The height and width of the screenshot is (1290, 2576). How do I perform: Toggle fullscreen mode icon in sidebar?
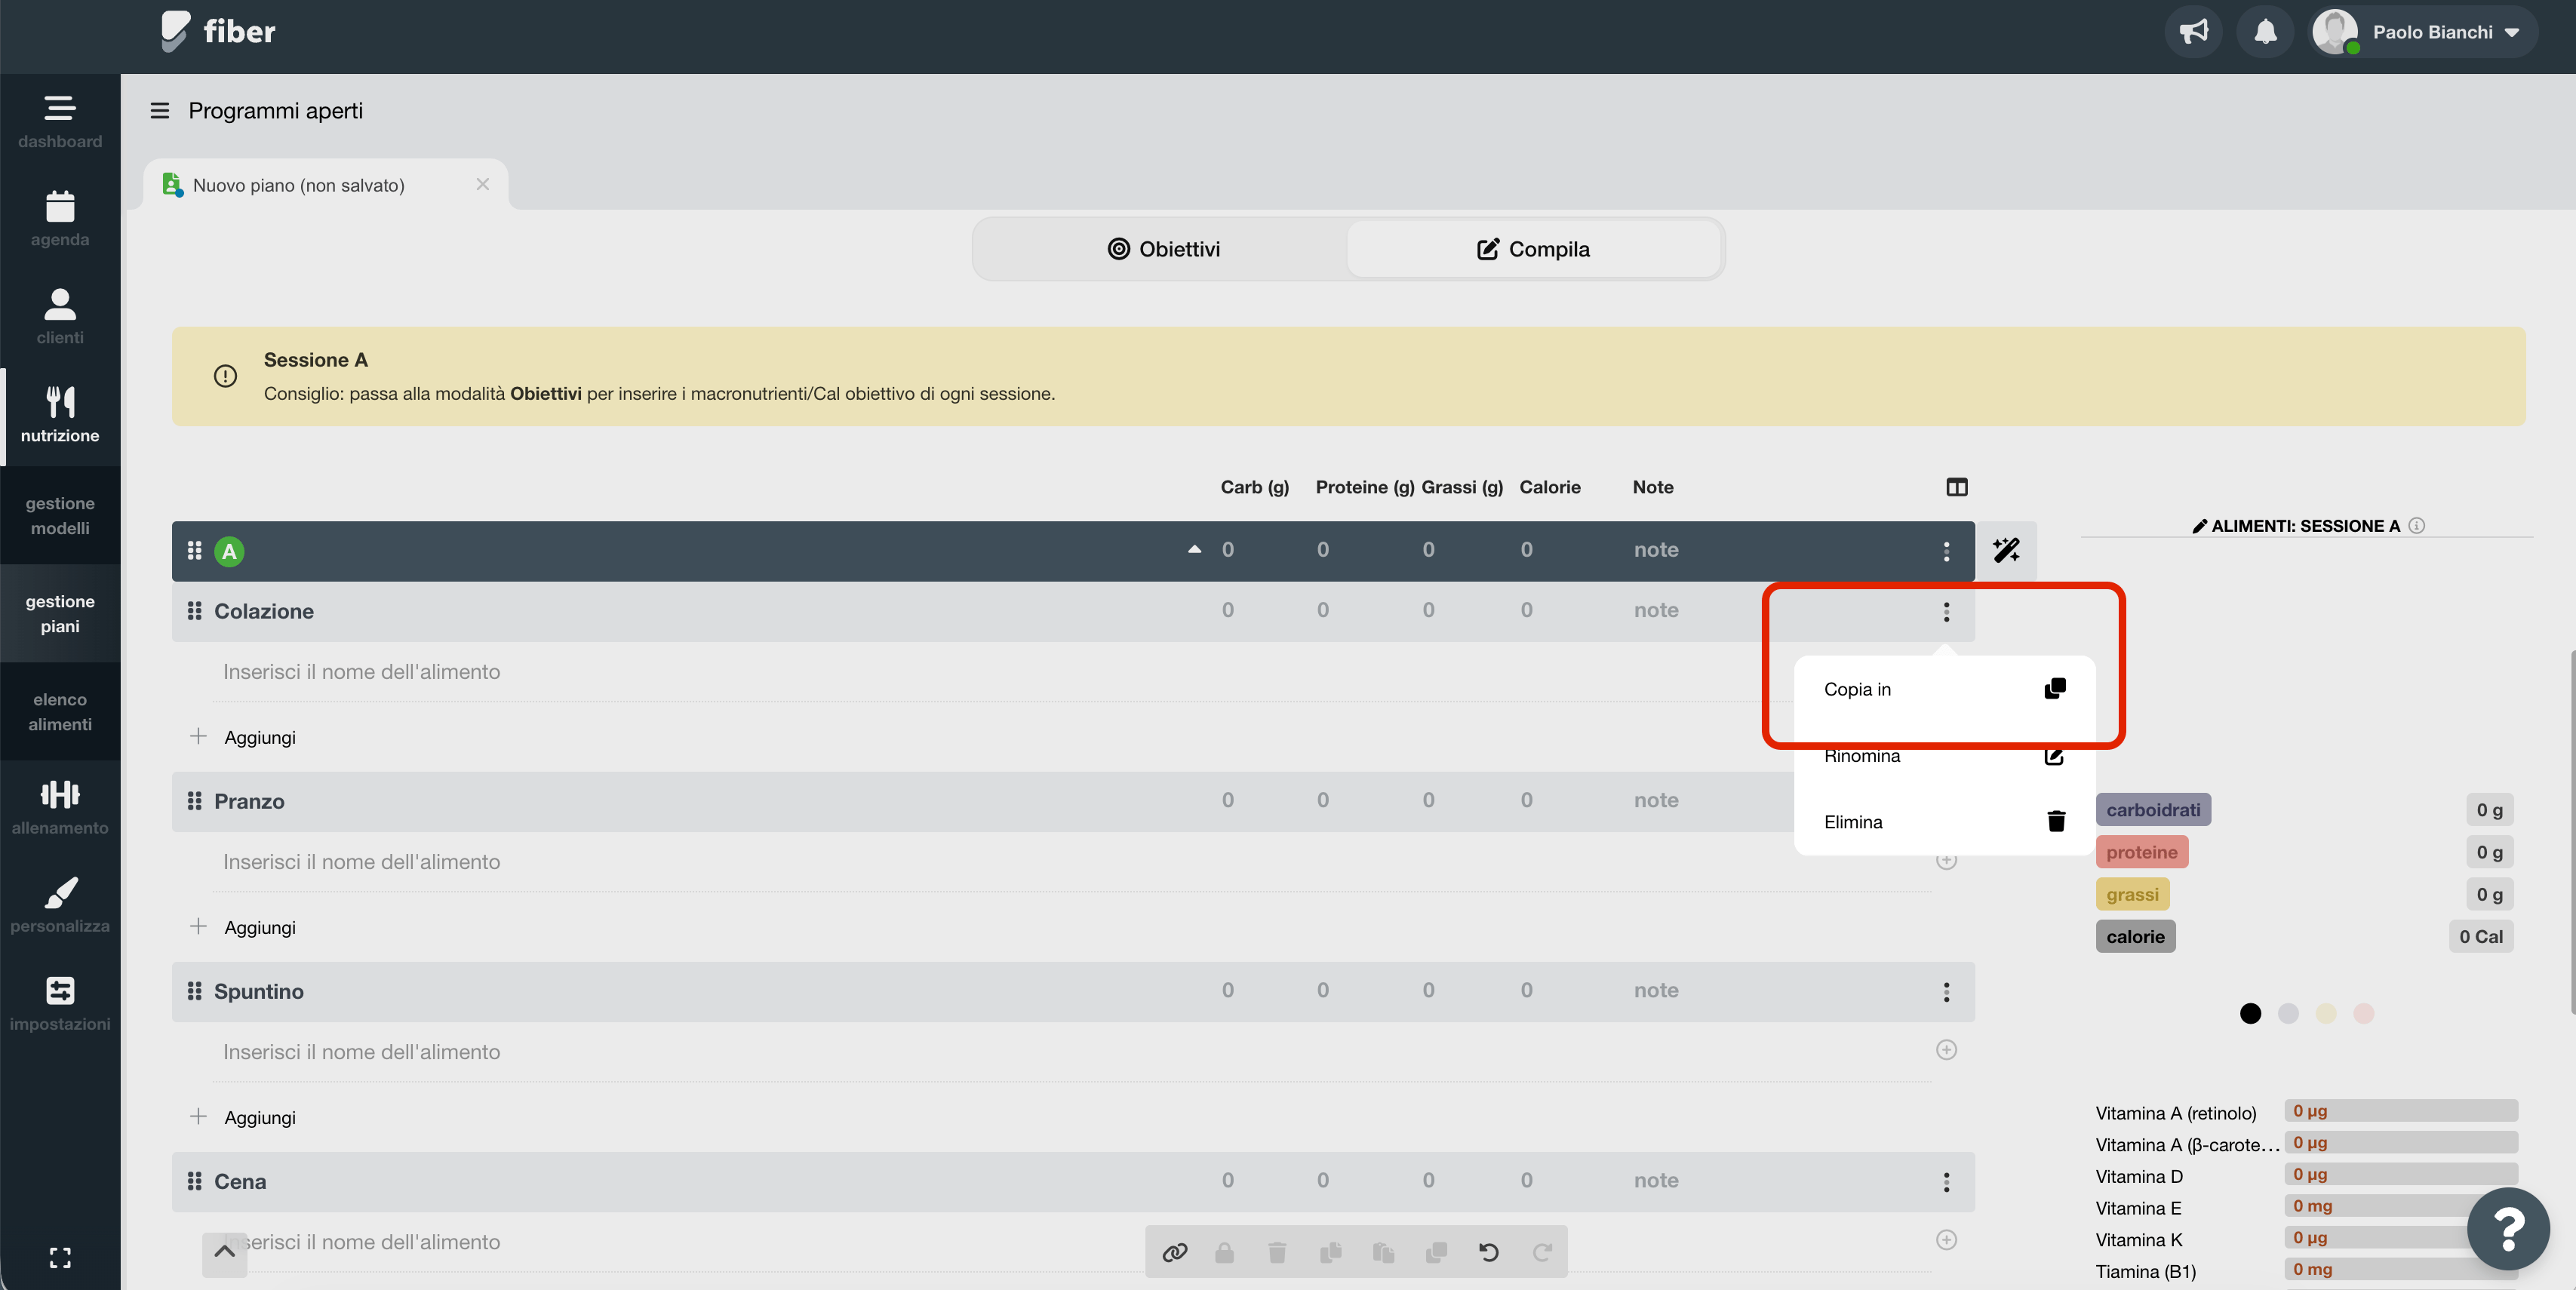click(60, 1258)
